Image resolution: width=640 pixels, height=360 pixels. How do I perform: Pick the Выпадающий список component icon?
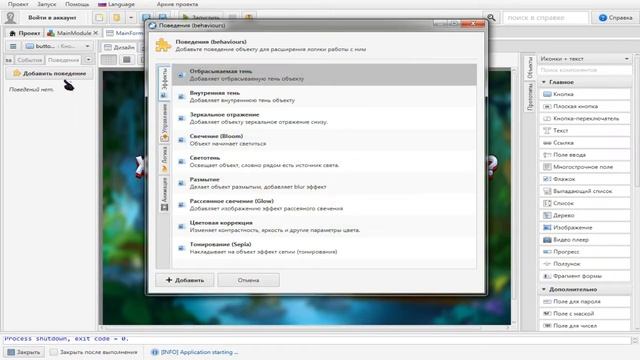pyautogui.click(x=547, y=191)
